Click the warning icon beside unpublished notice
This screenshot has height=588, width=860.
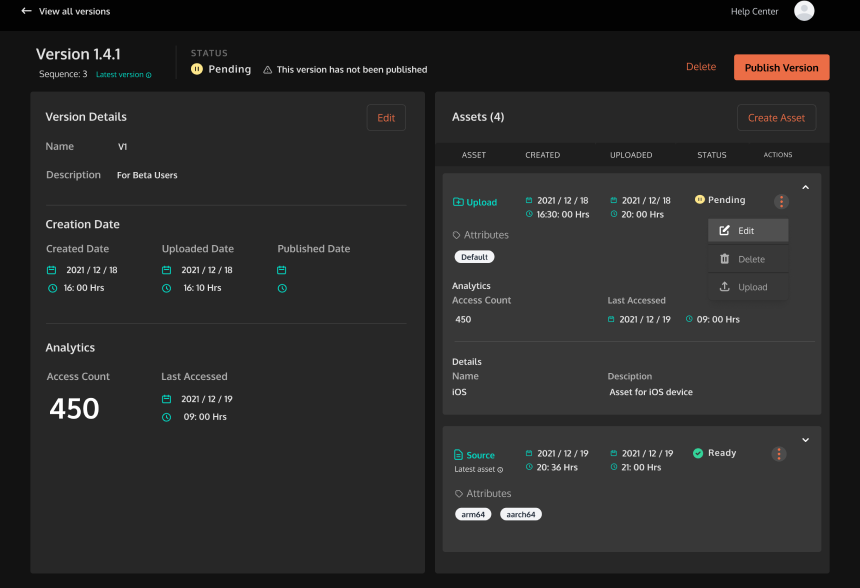[267, 70]
